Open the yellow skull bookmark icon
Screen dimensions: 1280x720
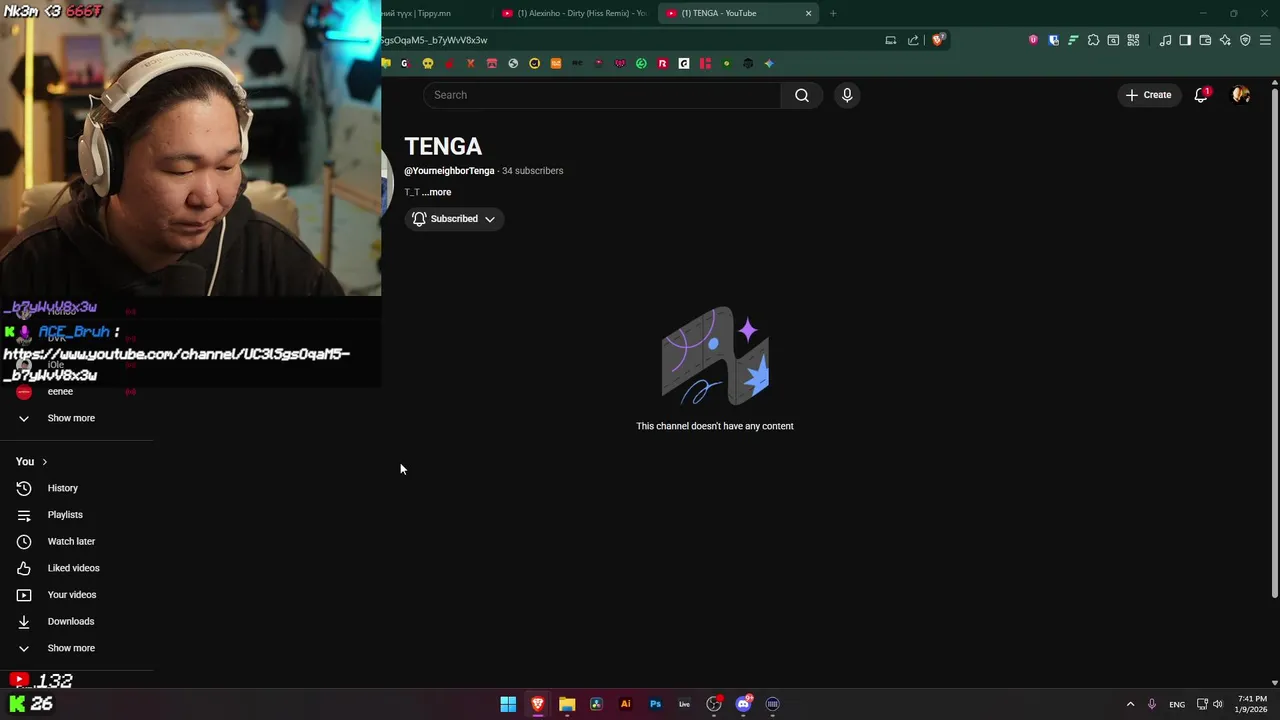(x=428, y=63)
